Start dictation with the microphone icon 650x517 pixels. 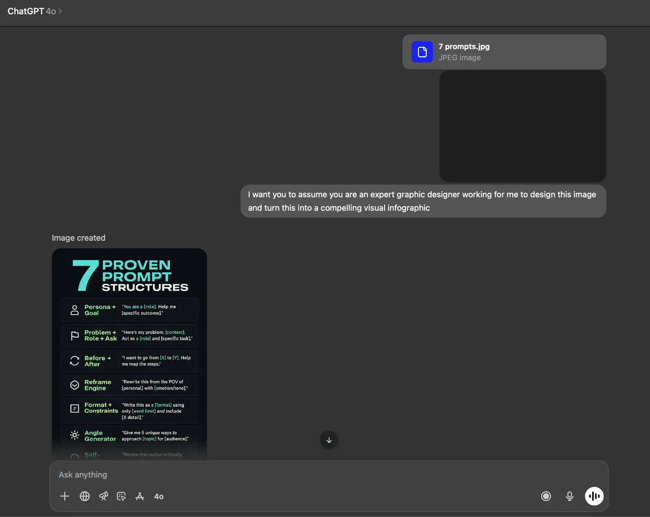pyautogui.click(x=570, y=496)
